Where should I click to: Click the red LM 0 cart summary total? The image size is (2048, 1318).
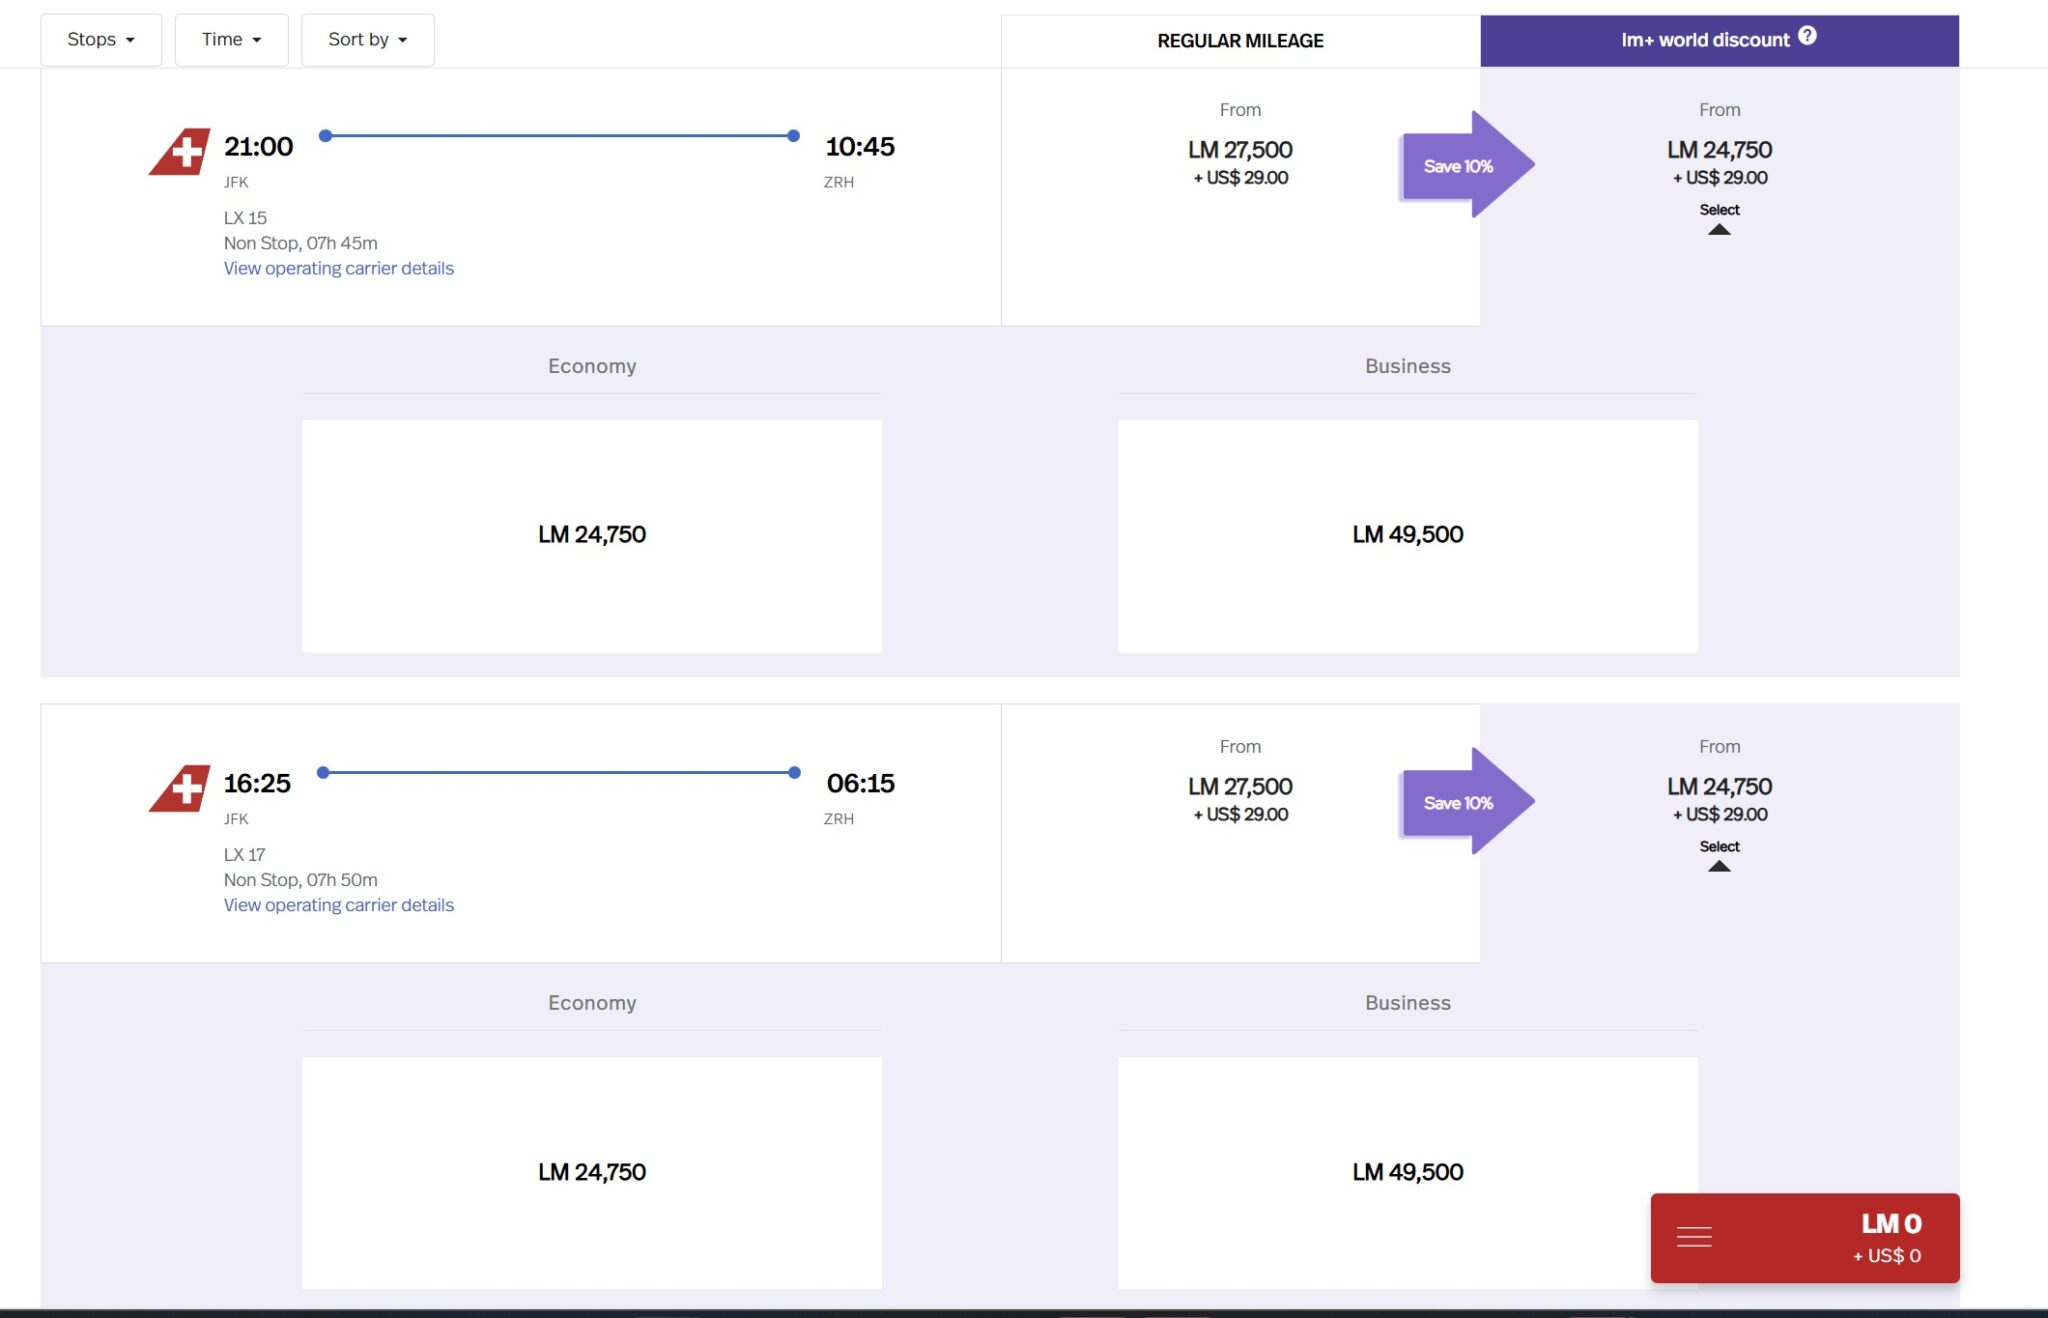[1889, 1237]
